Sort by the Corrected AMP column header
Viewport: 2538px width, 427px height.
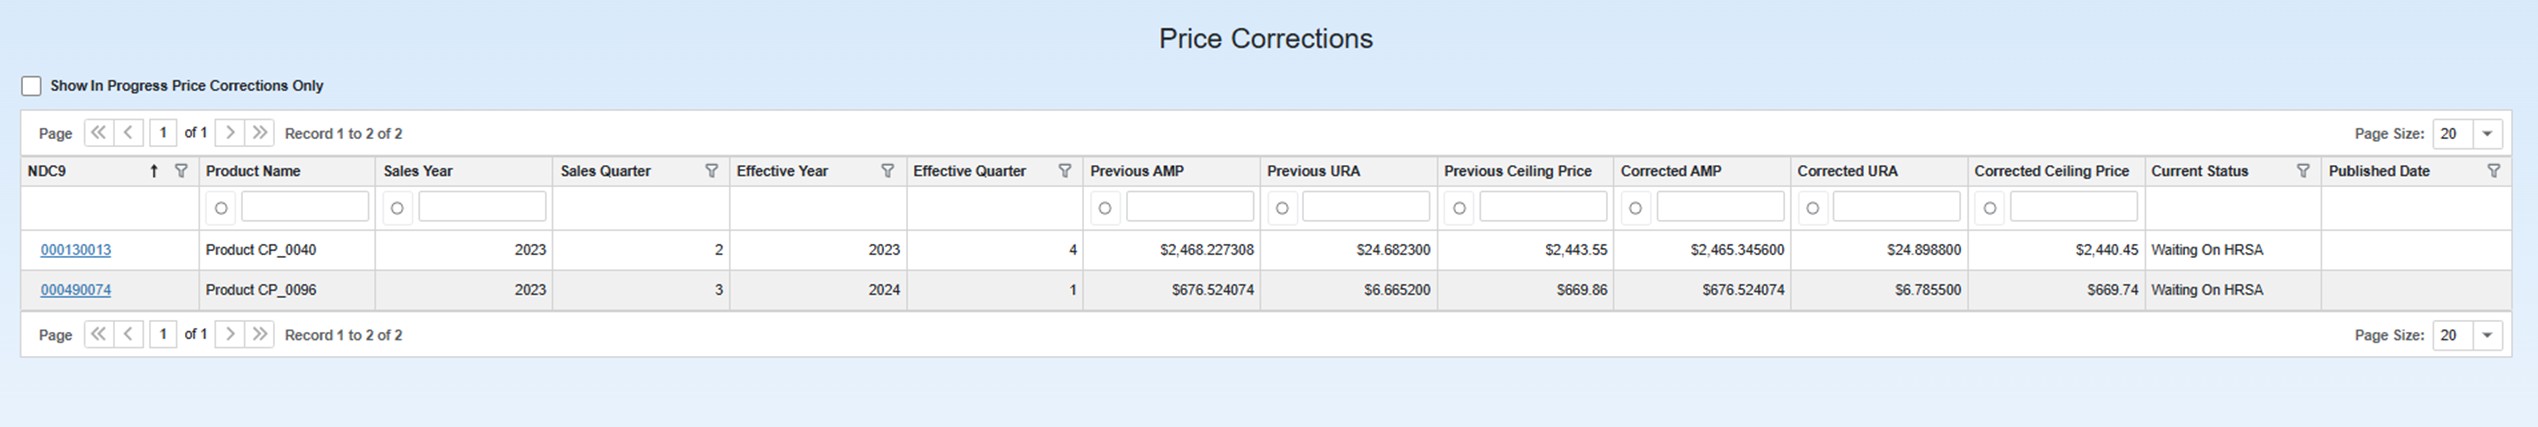1671,171
